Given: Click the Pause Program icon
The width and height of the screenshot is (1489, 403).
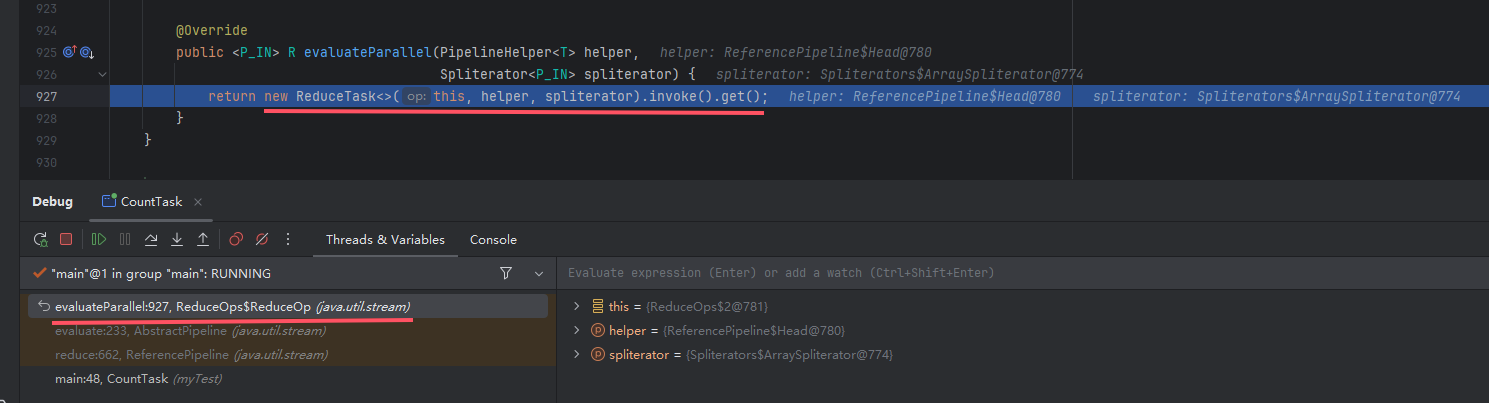Looking at the screenshot, I should coord(125,240).
